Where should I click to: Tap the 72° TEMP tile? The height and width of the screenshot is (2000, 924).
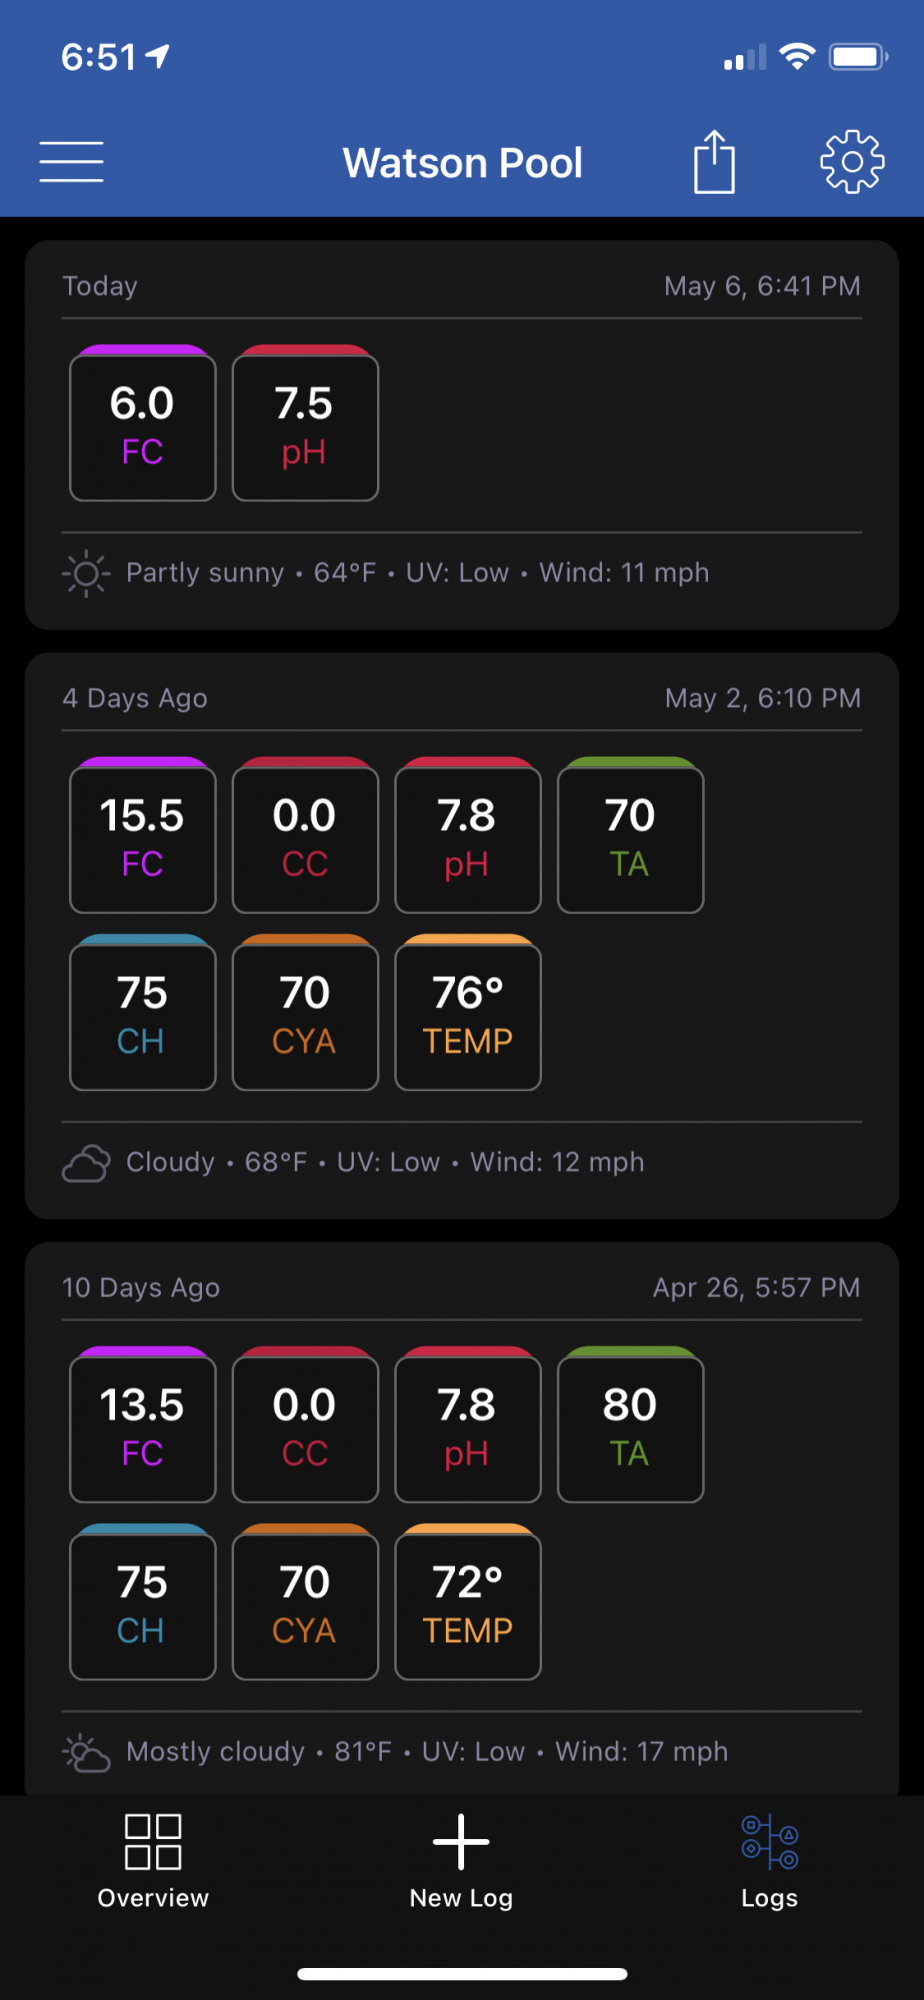click(x=468, y=1602)
